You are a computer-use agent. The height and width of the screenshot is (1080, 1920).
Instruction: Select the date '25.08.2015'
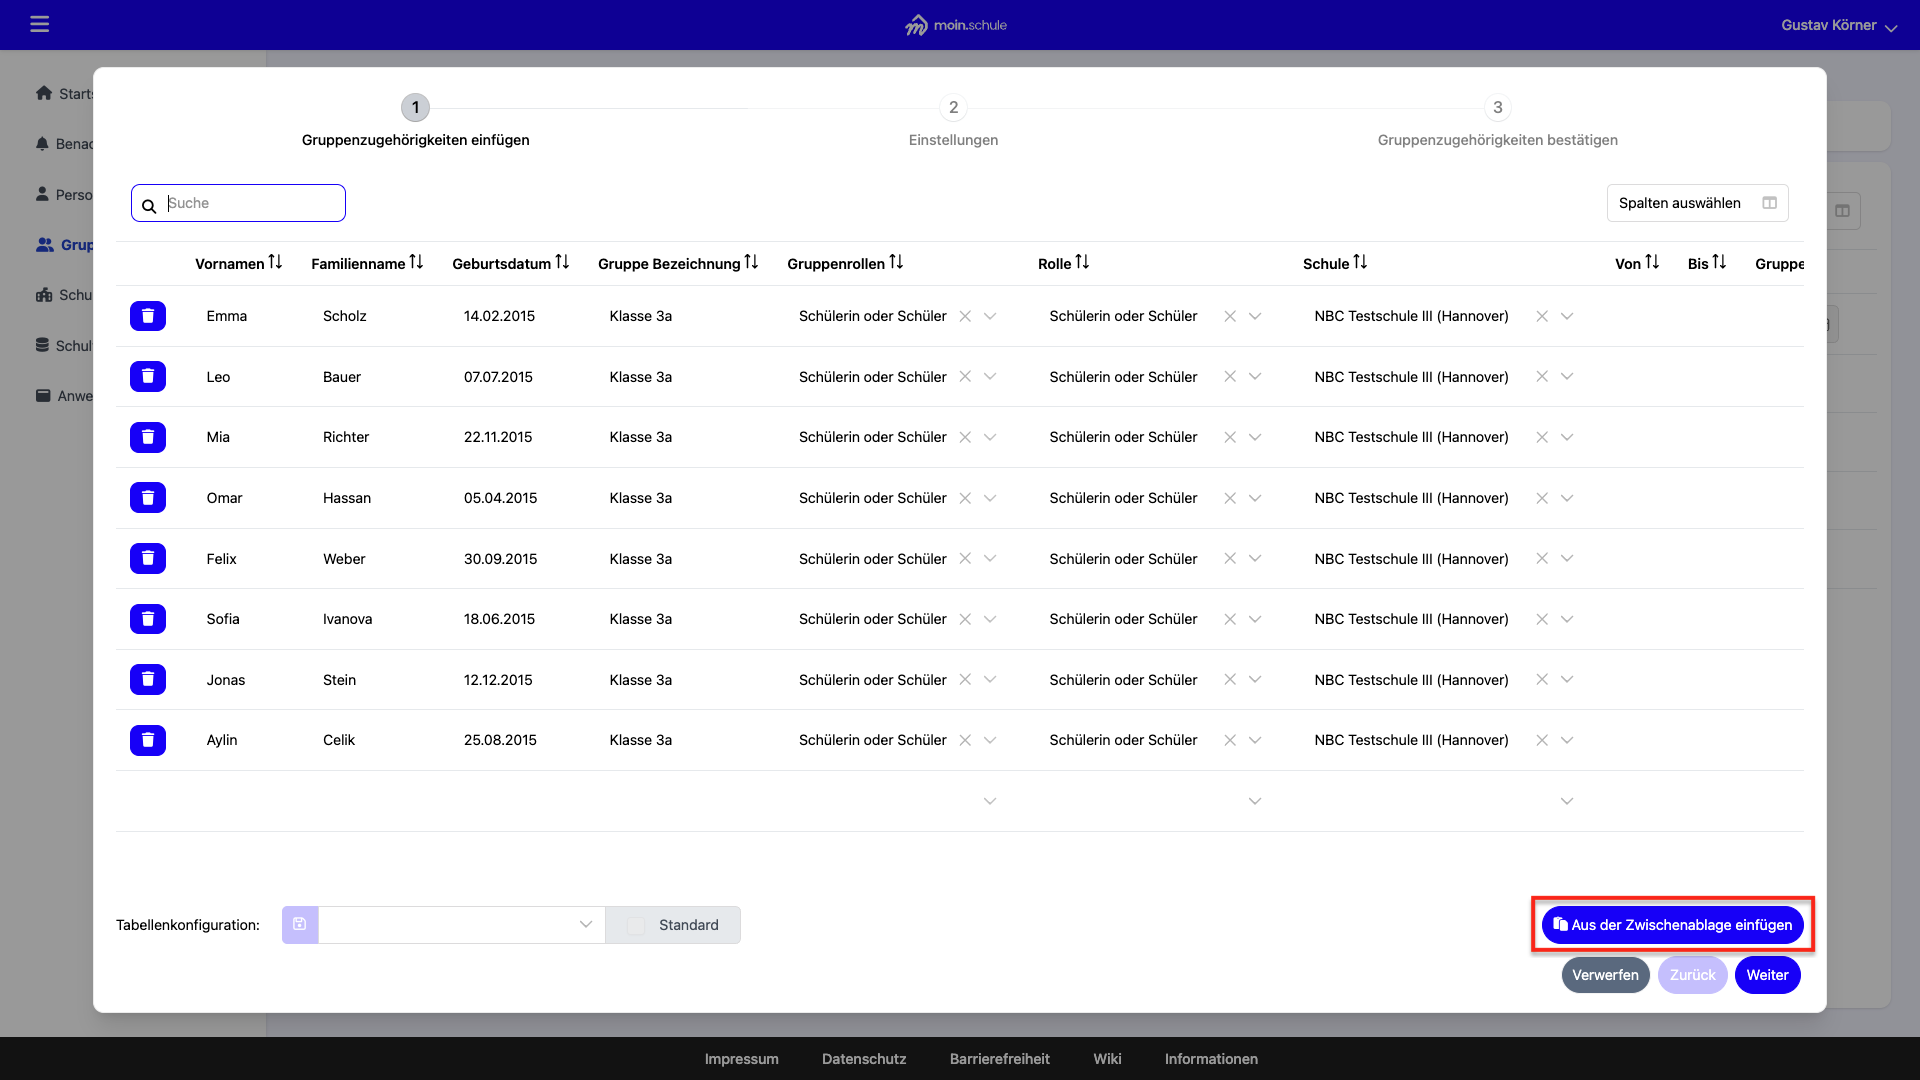(500, 740)
